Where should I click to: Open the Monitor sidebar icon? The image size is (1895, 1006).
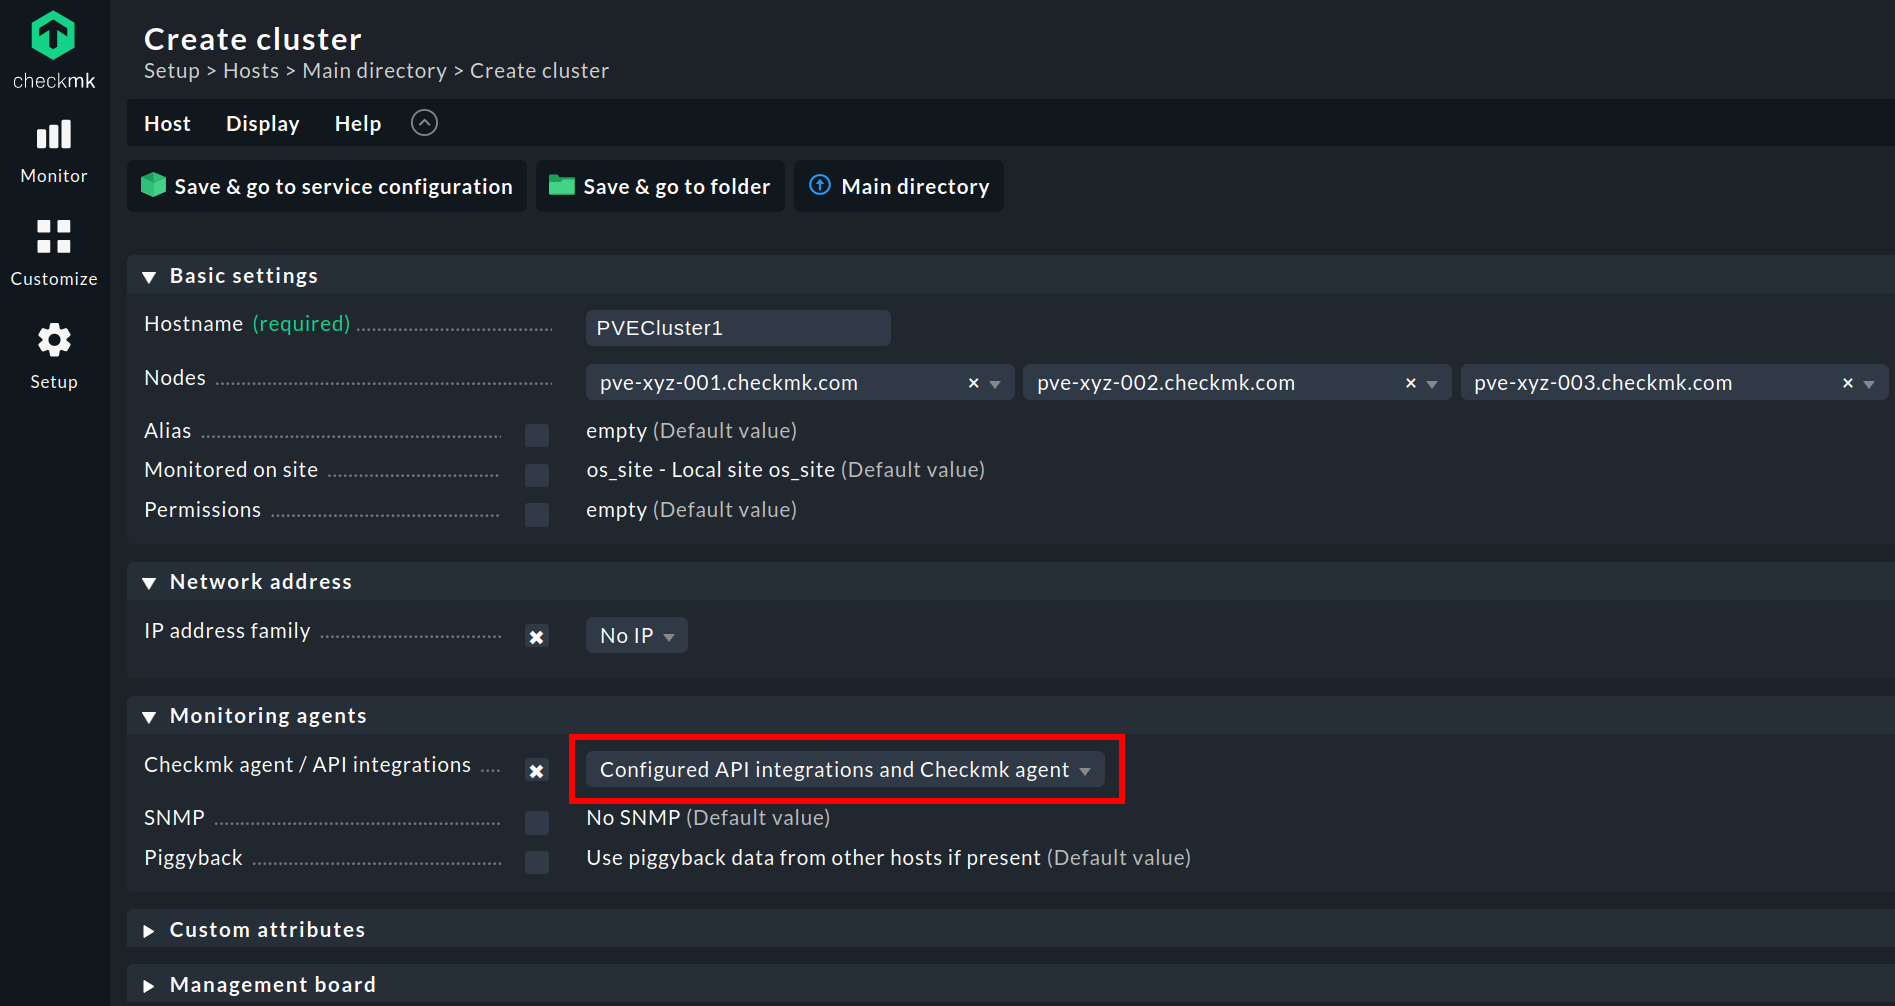tap(54, 135)
